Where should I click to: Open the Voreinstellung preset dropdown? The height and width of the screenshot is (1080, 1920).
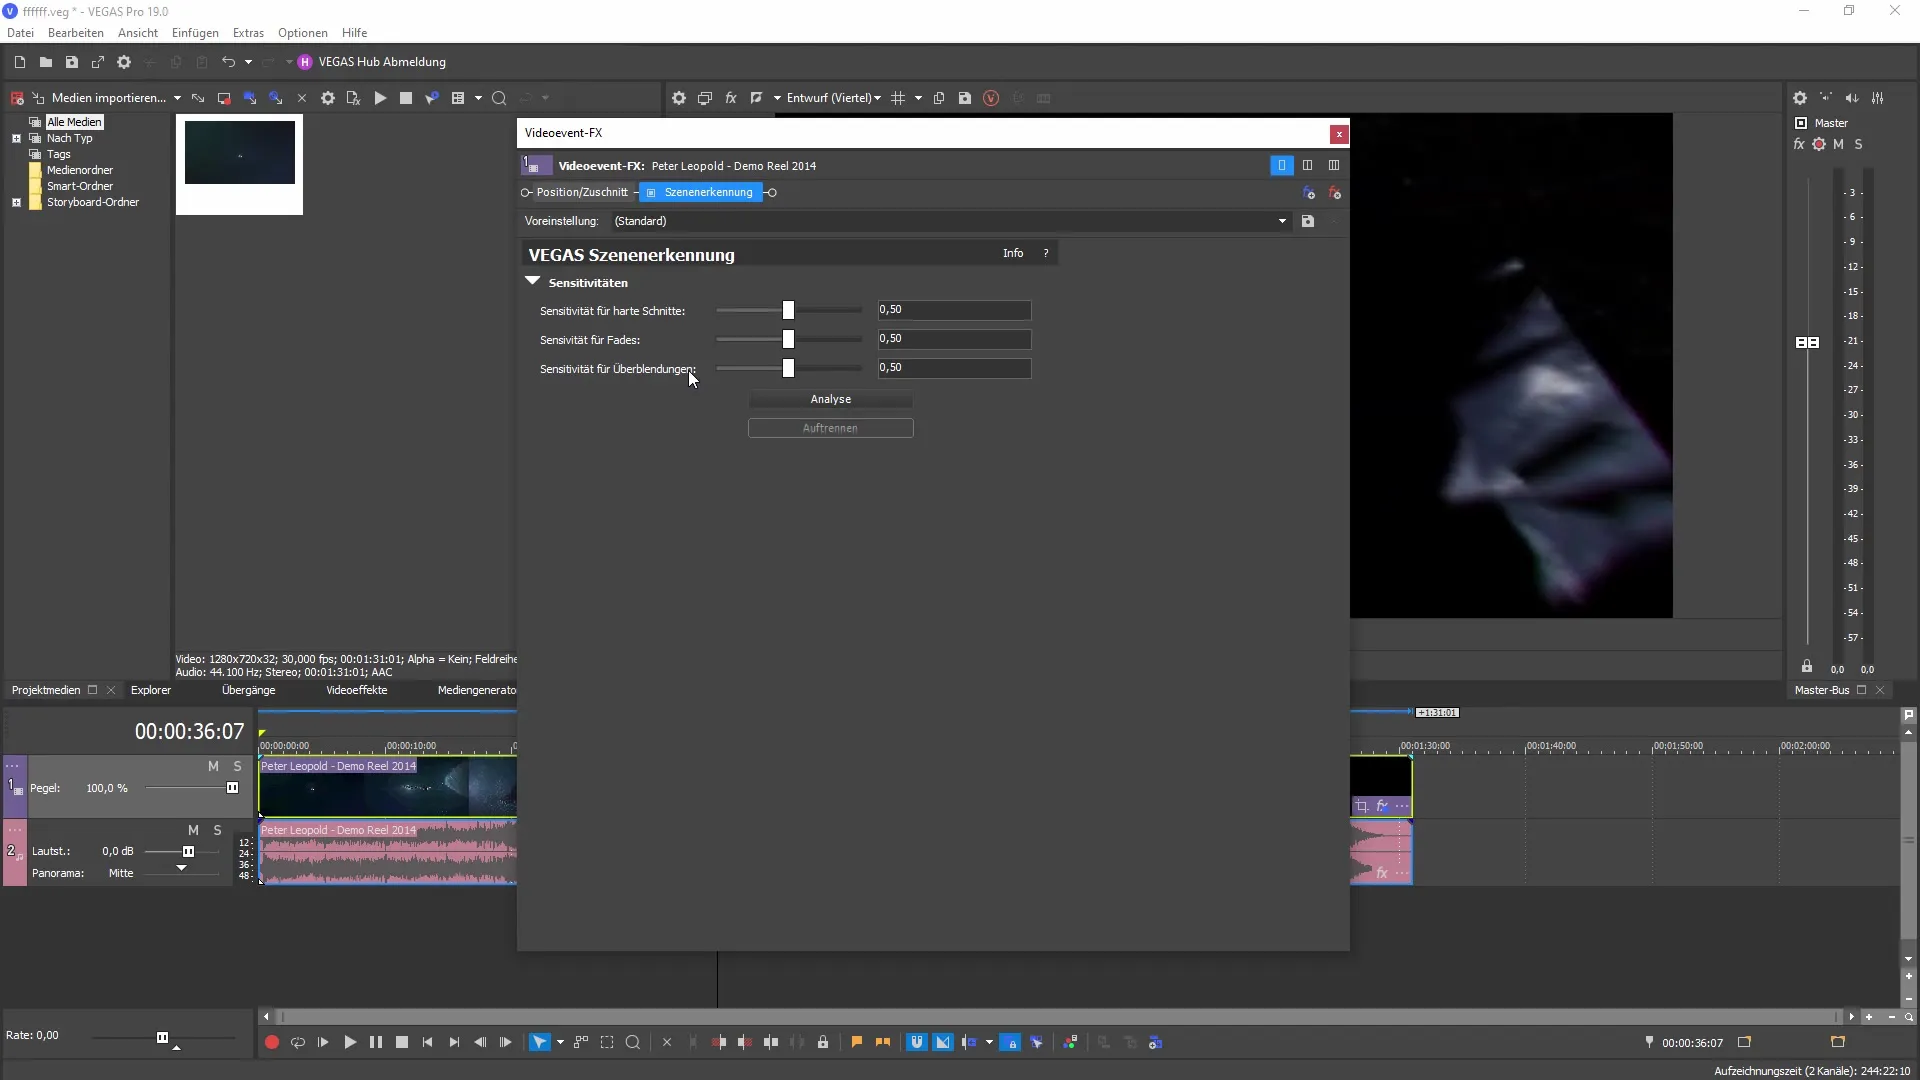click(950, 221)
